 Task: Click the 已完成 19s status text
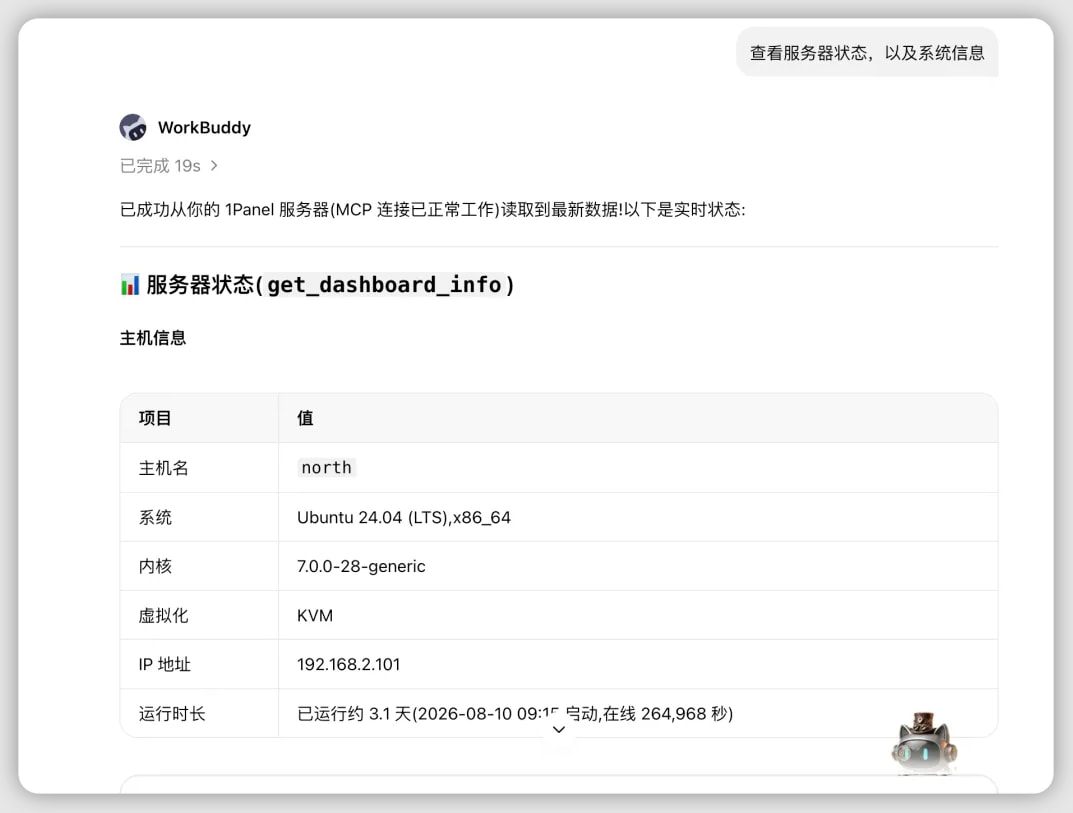tap(160, 166)
